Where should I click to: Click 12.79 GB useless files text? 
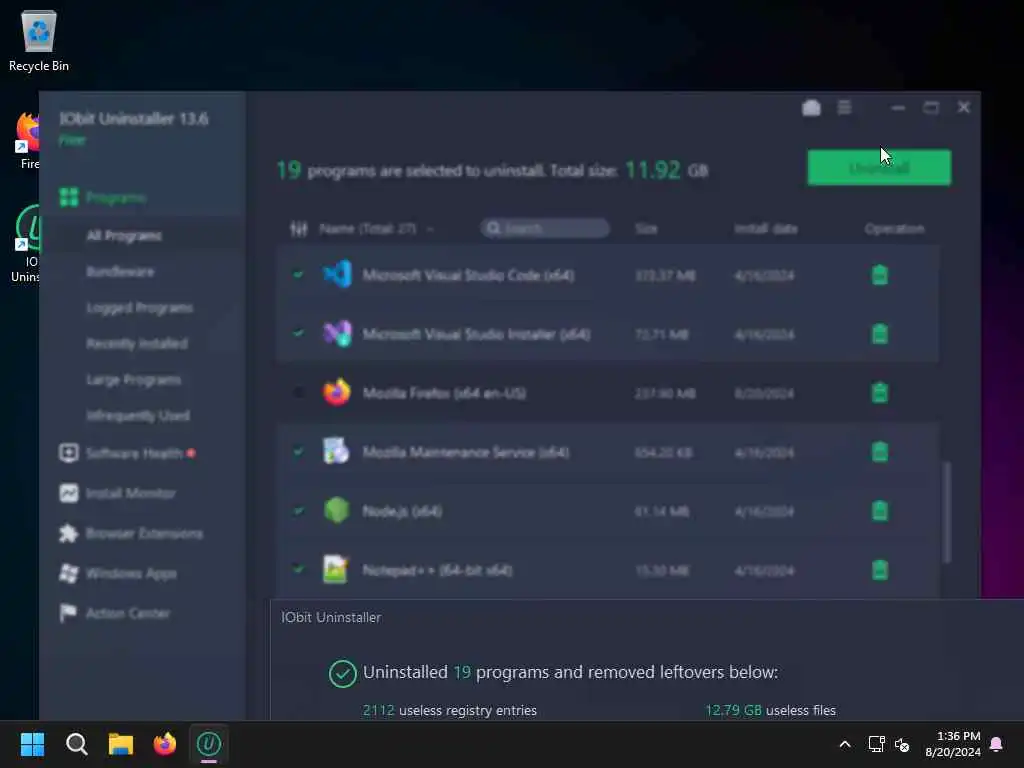click(x=771, y=711)
